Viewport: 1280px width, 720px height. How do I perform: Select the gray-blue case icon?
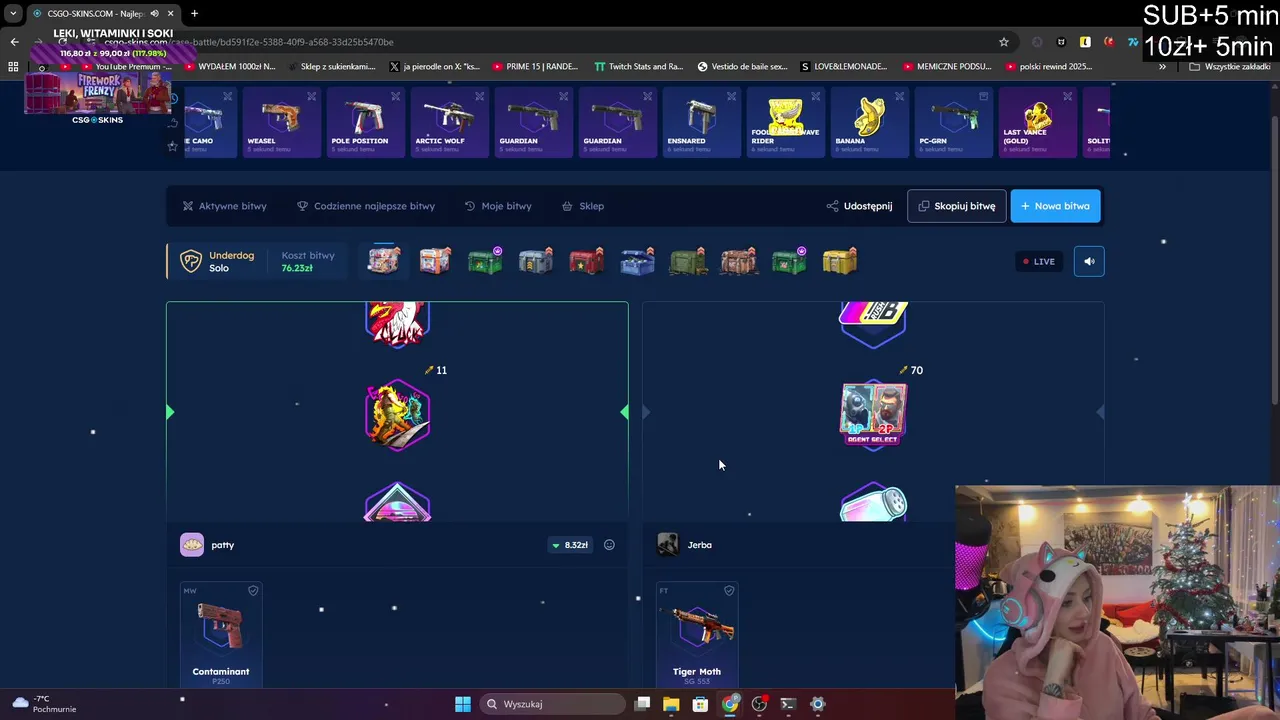(x=536, y=260)
